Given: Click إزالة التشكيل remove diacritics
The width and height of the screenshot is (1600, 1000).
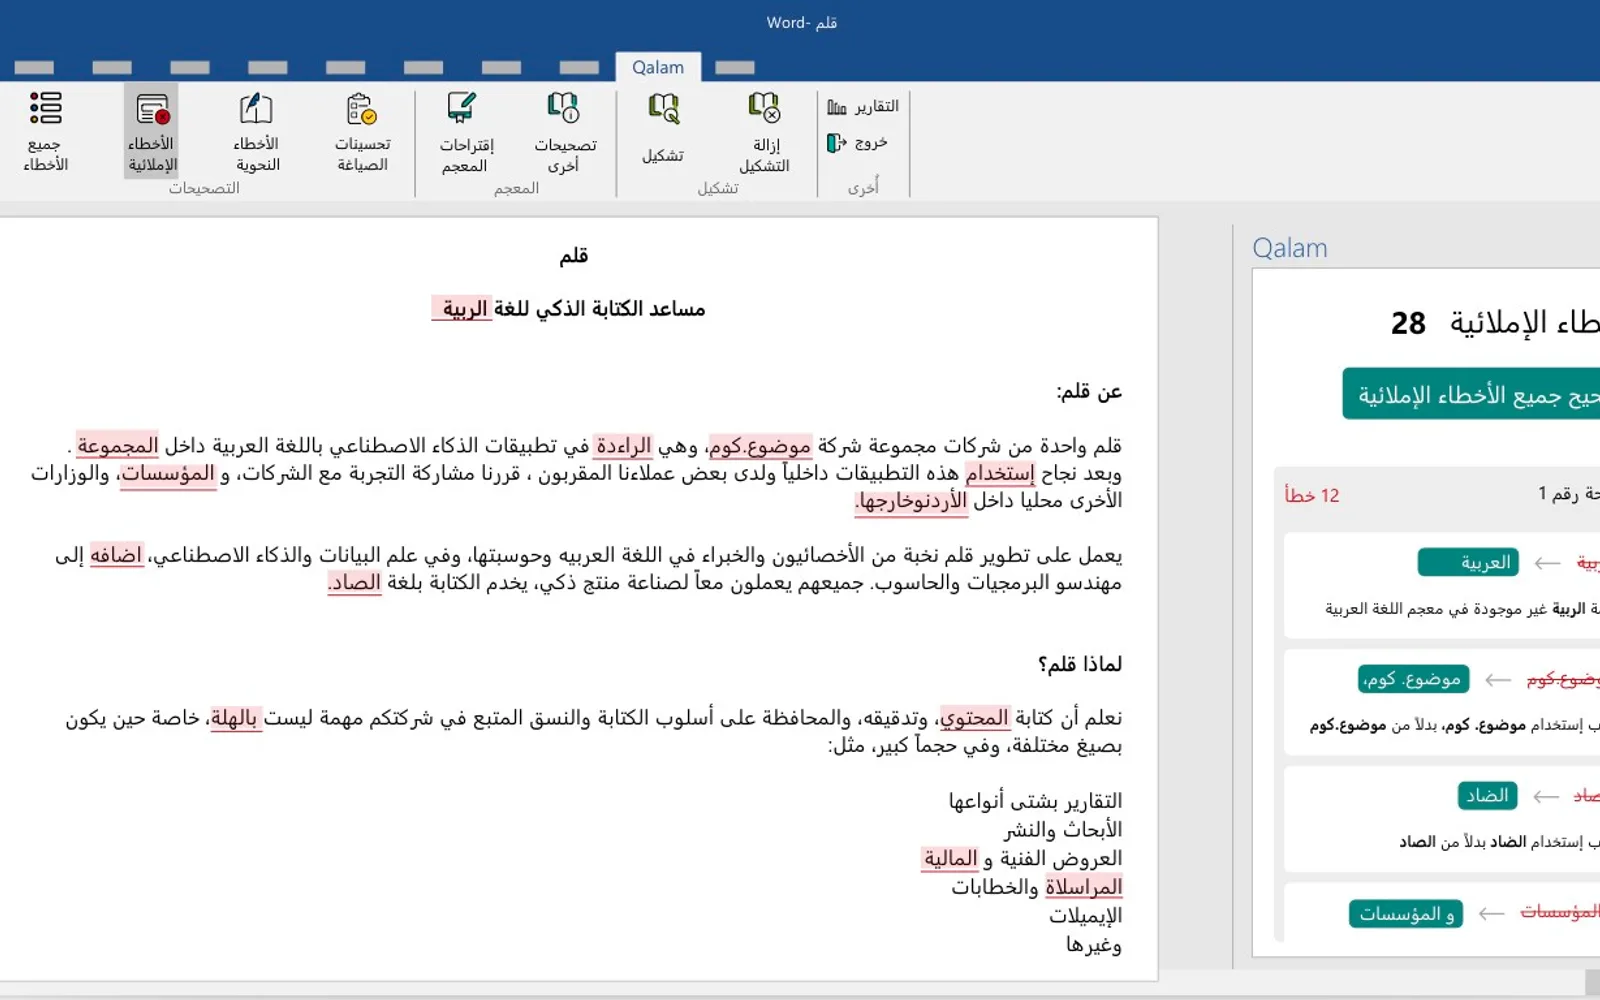Looking at the screenshot, I should 764,132.
